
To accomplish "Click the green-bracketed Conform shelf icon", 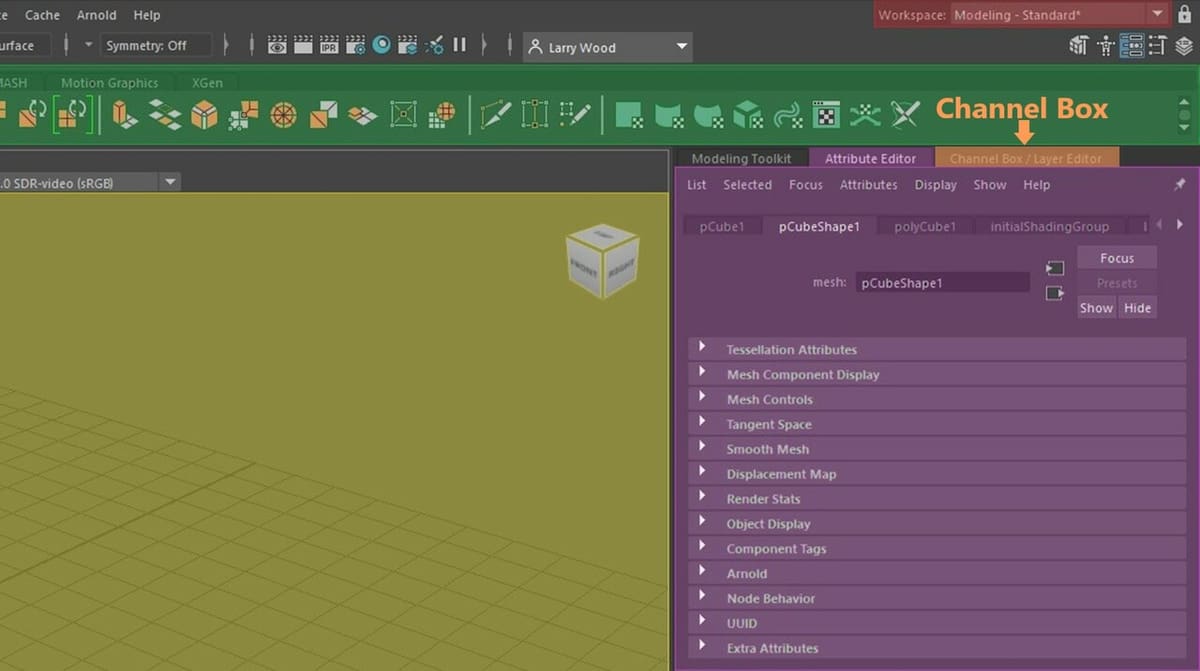I will [72, 115].
